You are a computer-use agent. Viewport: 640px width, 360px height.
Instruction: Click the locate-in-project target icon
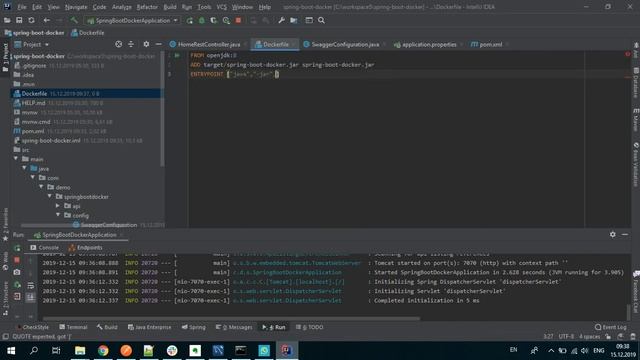tap(118, 44)
